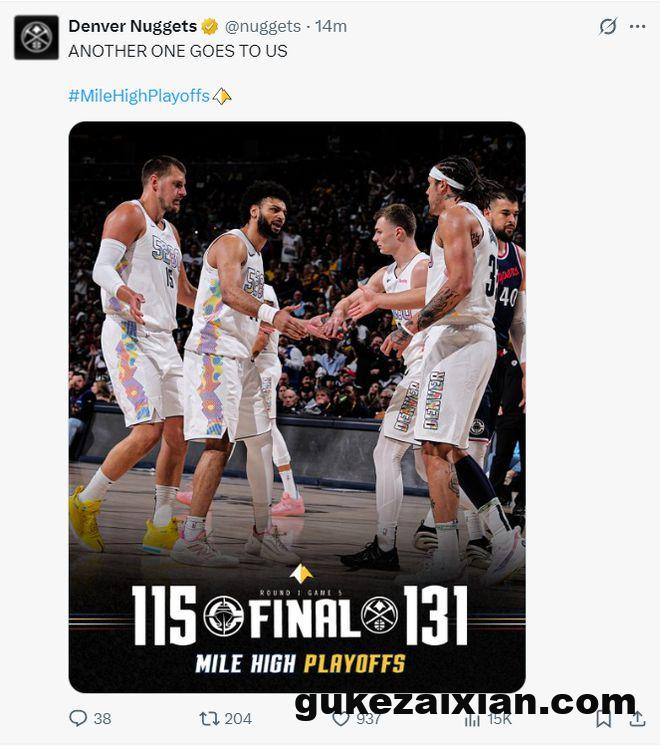Follow the #MileHighPlayoffs hashtag link
The height and width of the screenshot is (746, 660).
(x=139, y=96)
